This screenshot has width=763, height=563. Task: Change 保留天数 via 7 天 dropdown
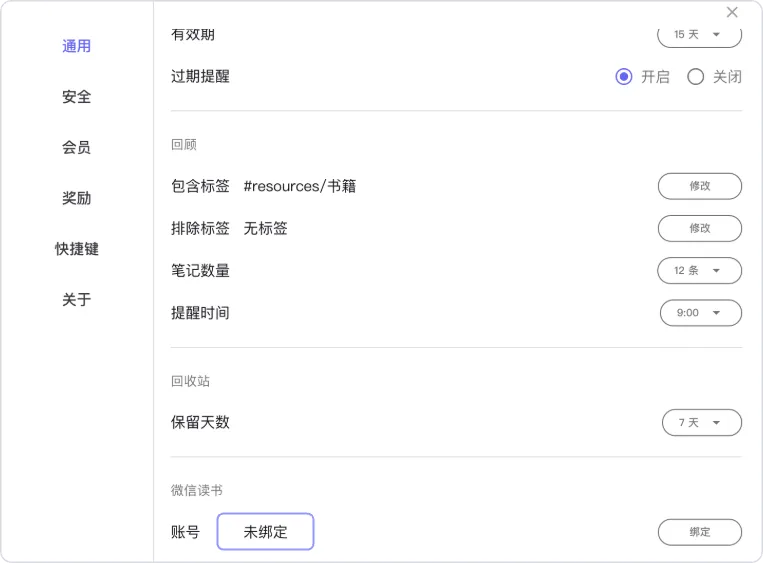tap(702, 422)
